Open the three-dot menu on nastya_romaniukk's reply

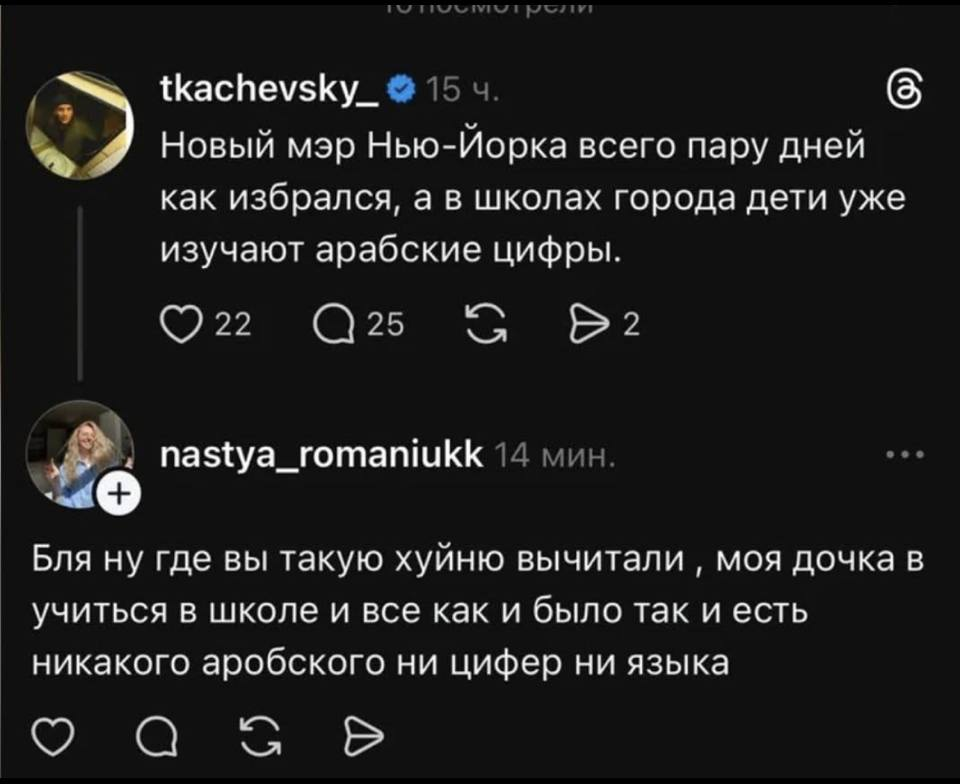tap(907, 457)
